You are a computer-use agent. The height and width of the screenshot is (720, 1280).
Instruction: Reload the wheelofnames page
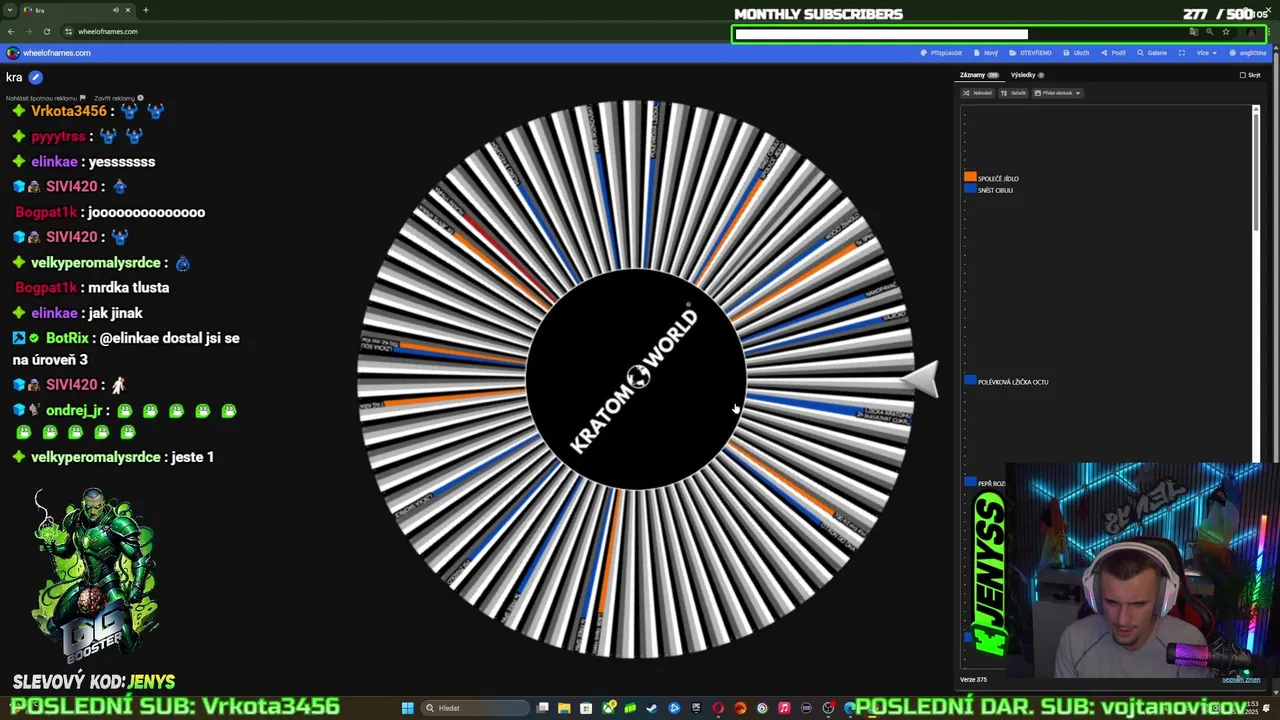pyautogui.click(x=46, y=31)
